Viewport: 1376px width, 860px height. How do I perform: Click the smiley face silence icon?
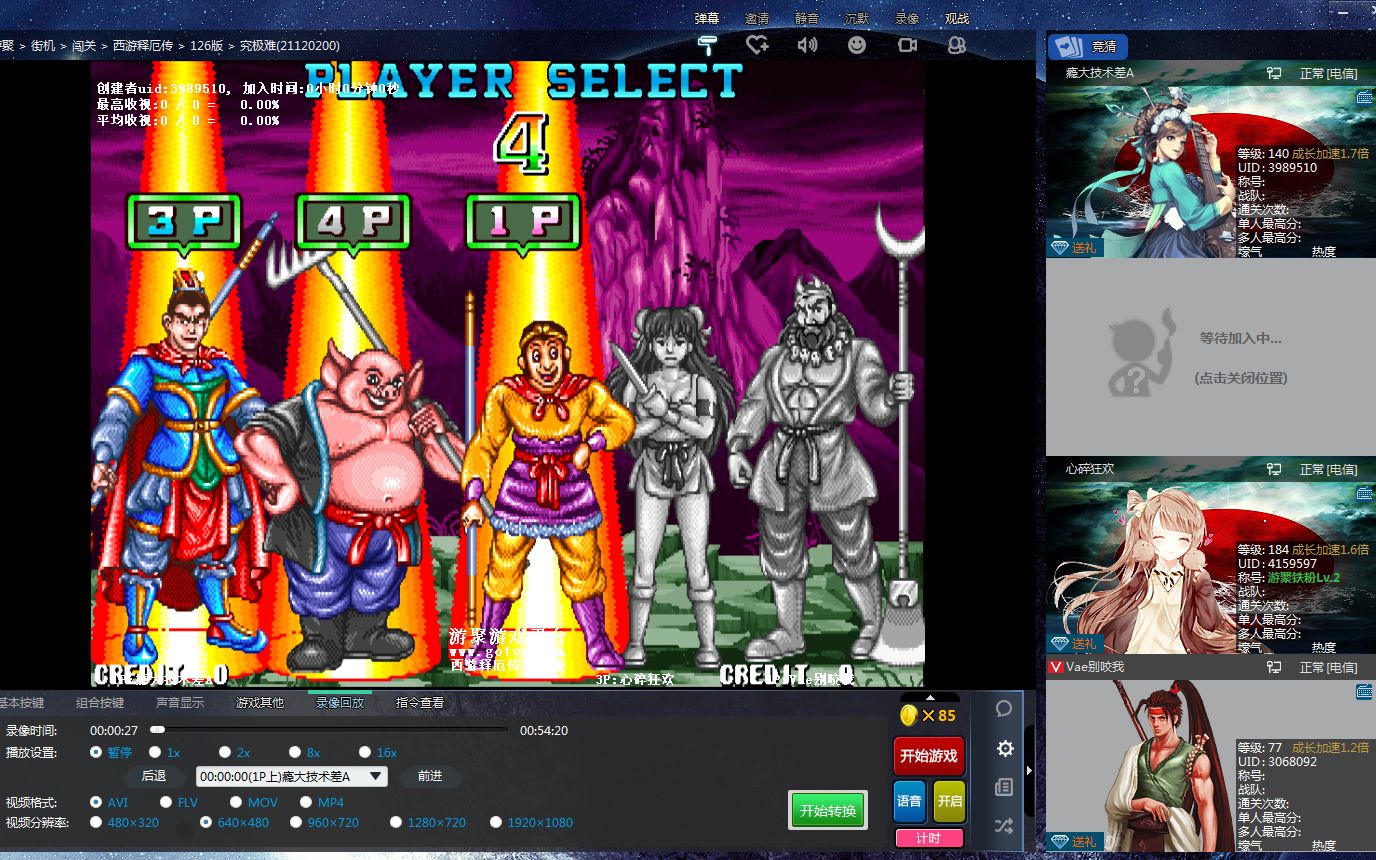pyautogui.click(x=857, y=44)
